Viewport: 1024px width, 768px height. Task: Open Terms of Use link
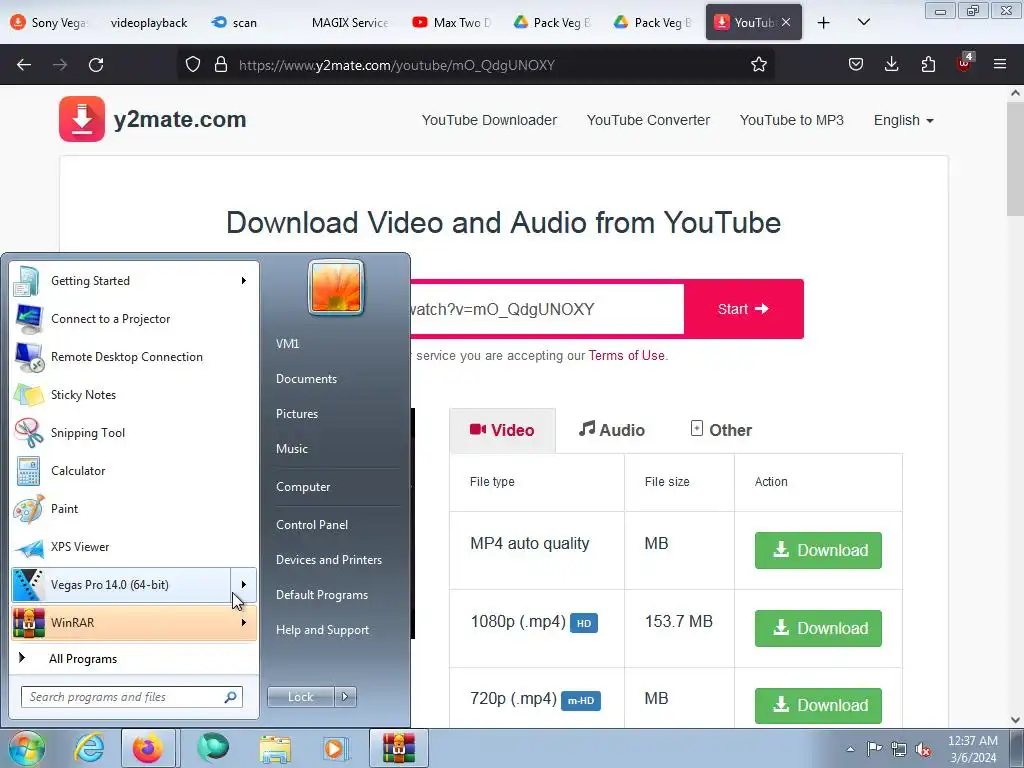tap(626, 355)
